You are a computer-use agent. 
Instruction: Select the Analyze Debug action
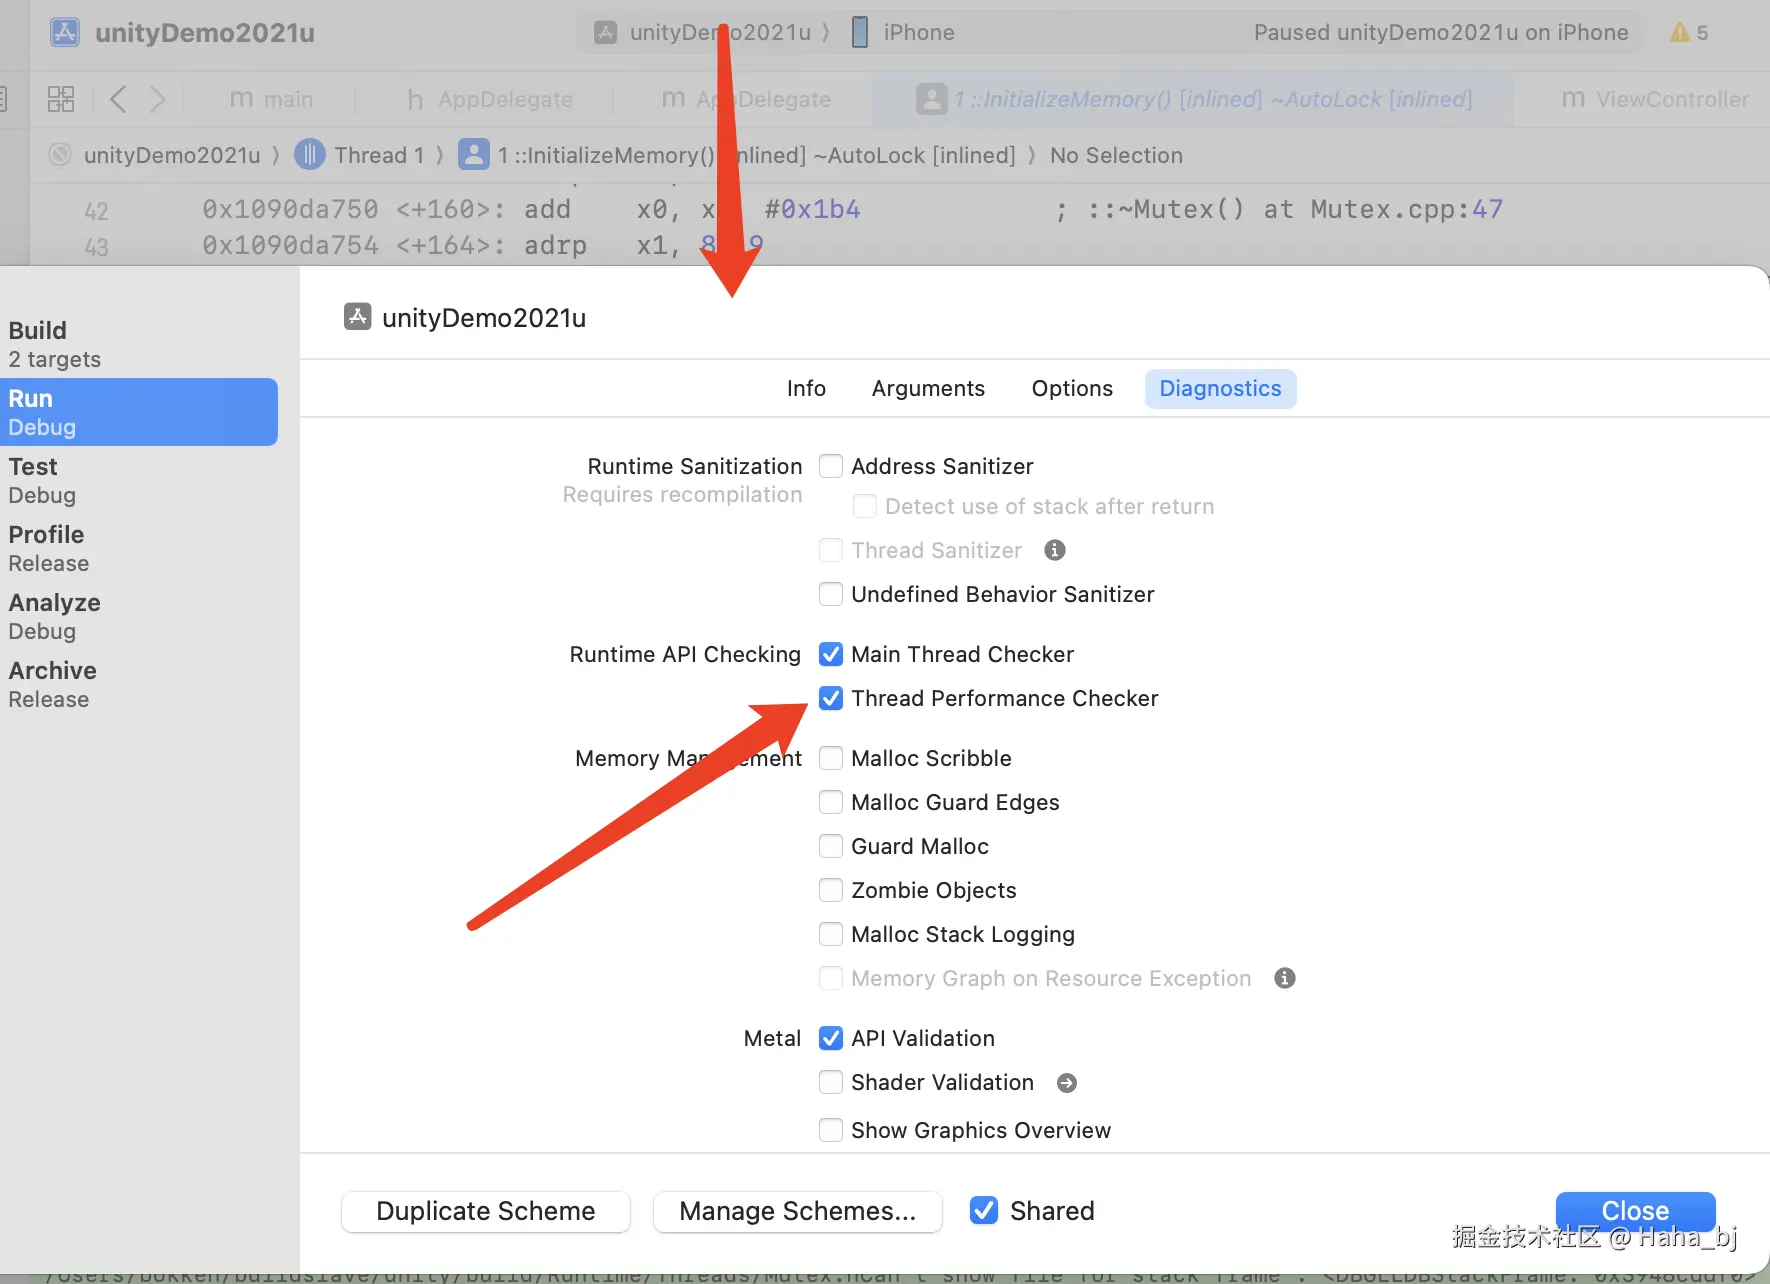[139, 616]
